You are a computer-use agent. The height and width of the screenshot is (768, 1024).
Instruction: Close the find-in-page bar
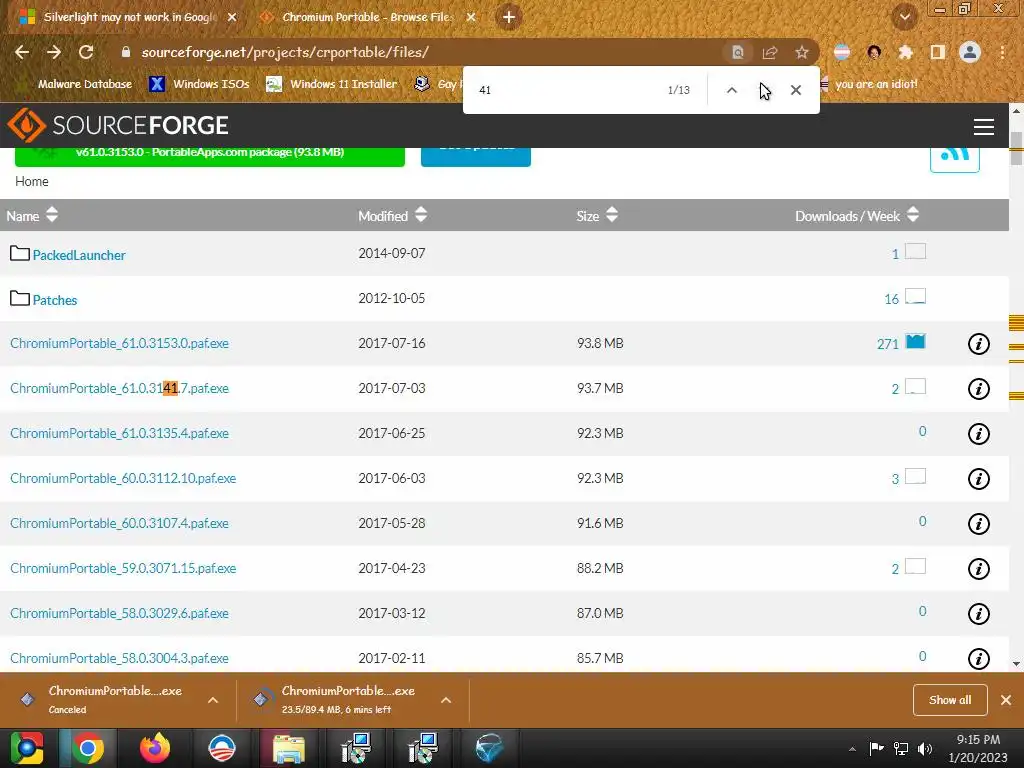pyautogui.click(x=795, y=90)
